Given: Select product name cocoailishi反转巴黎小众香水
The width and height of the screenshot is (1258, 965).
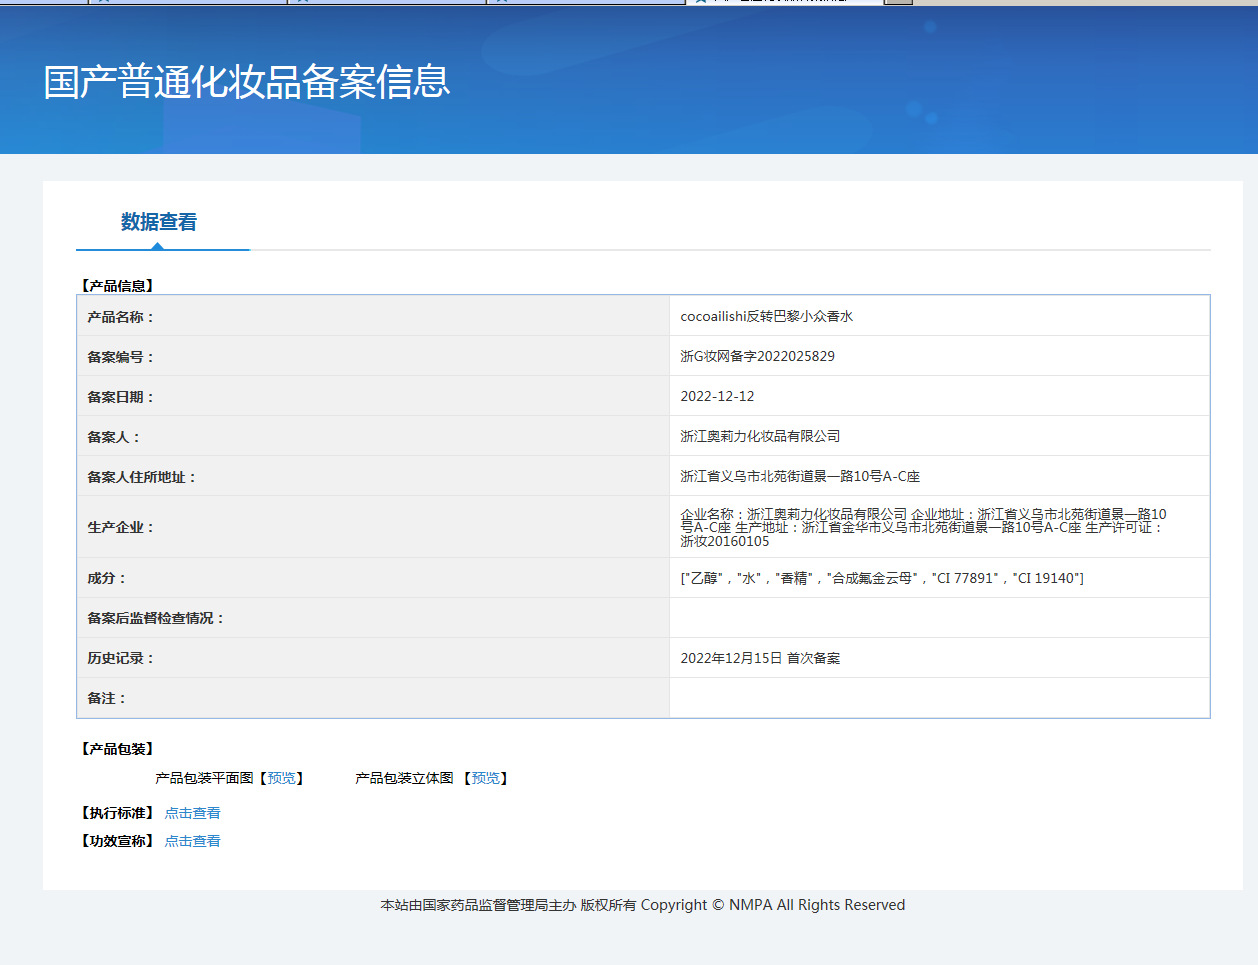Looking at the screenshot, I should [766, 316].
